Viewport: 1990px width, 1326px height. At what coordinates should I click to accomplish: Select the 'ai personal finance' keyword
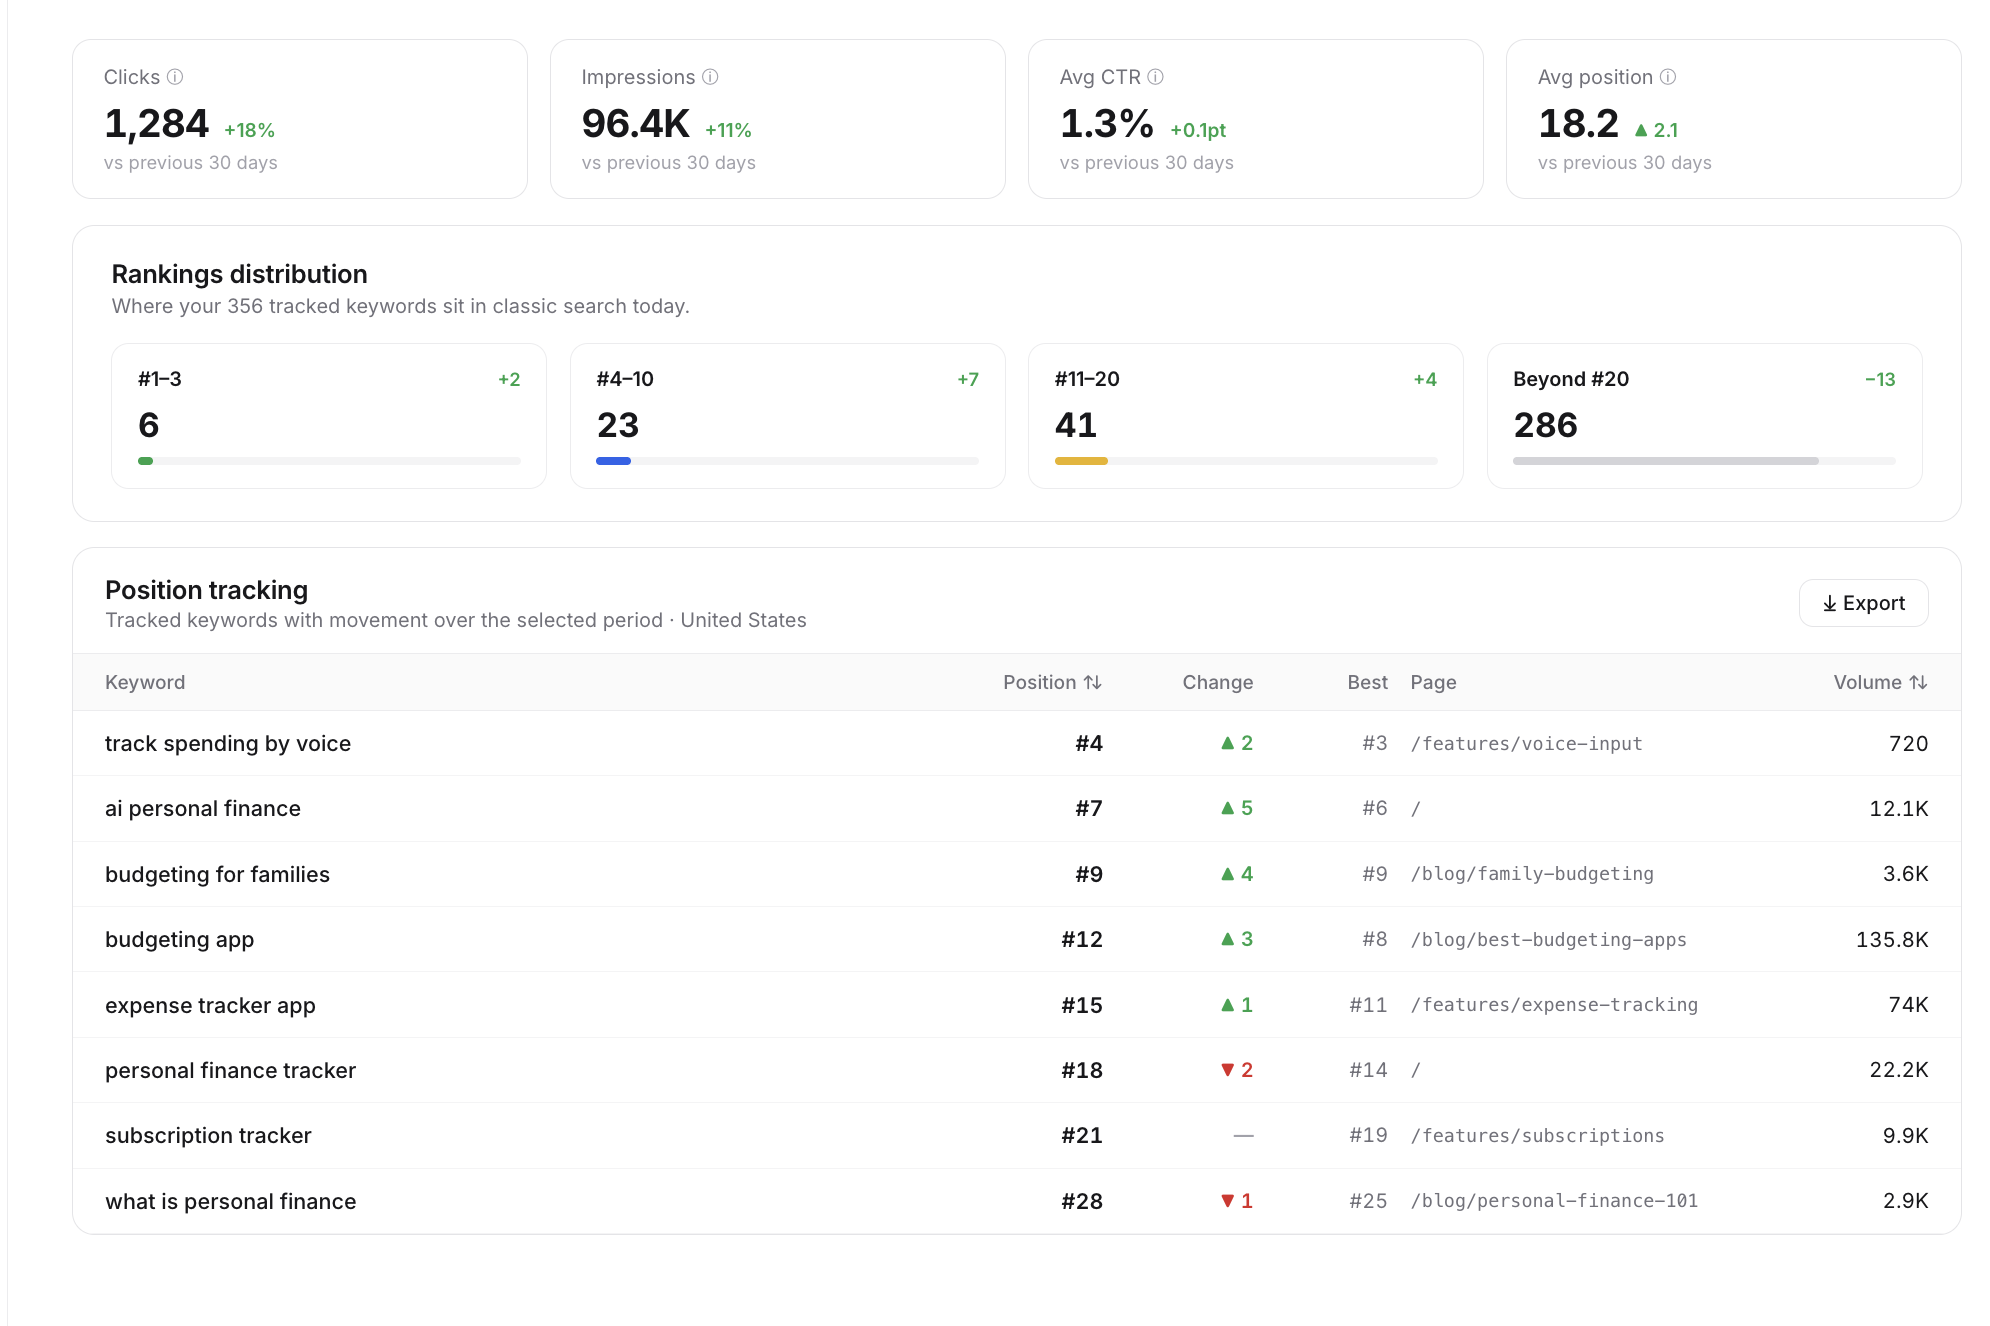tap(203, 808)
